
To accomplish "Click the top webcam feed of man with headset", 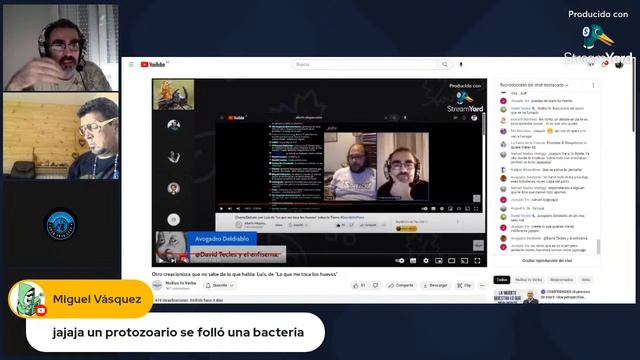I will (61, 48).
